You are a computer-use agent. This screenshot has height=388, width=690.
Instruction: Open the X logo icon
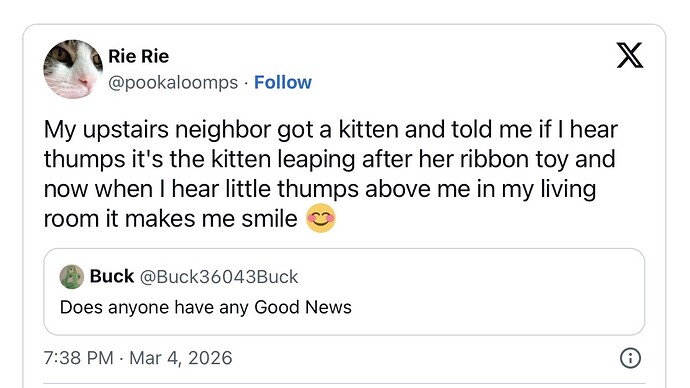[630, 55]
